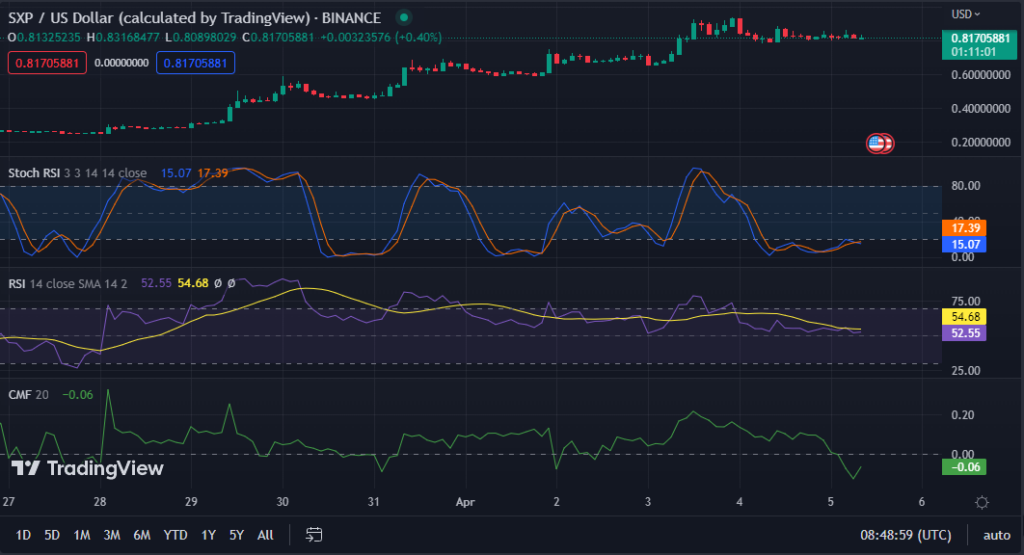Select the 5Y time range

tap(236, 535)
